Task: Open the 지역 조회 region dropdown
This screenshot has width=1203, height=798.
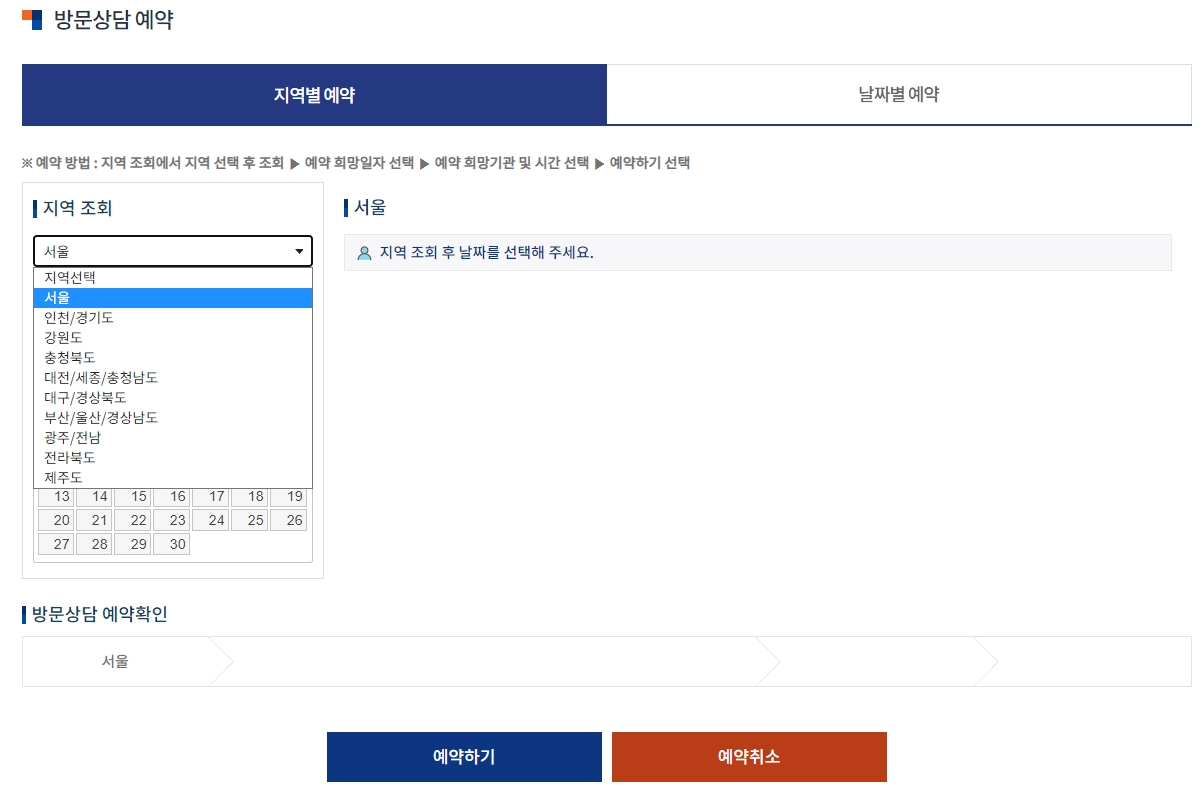Action: (x=173, y=251)
